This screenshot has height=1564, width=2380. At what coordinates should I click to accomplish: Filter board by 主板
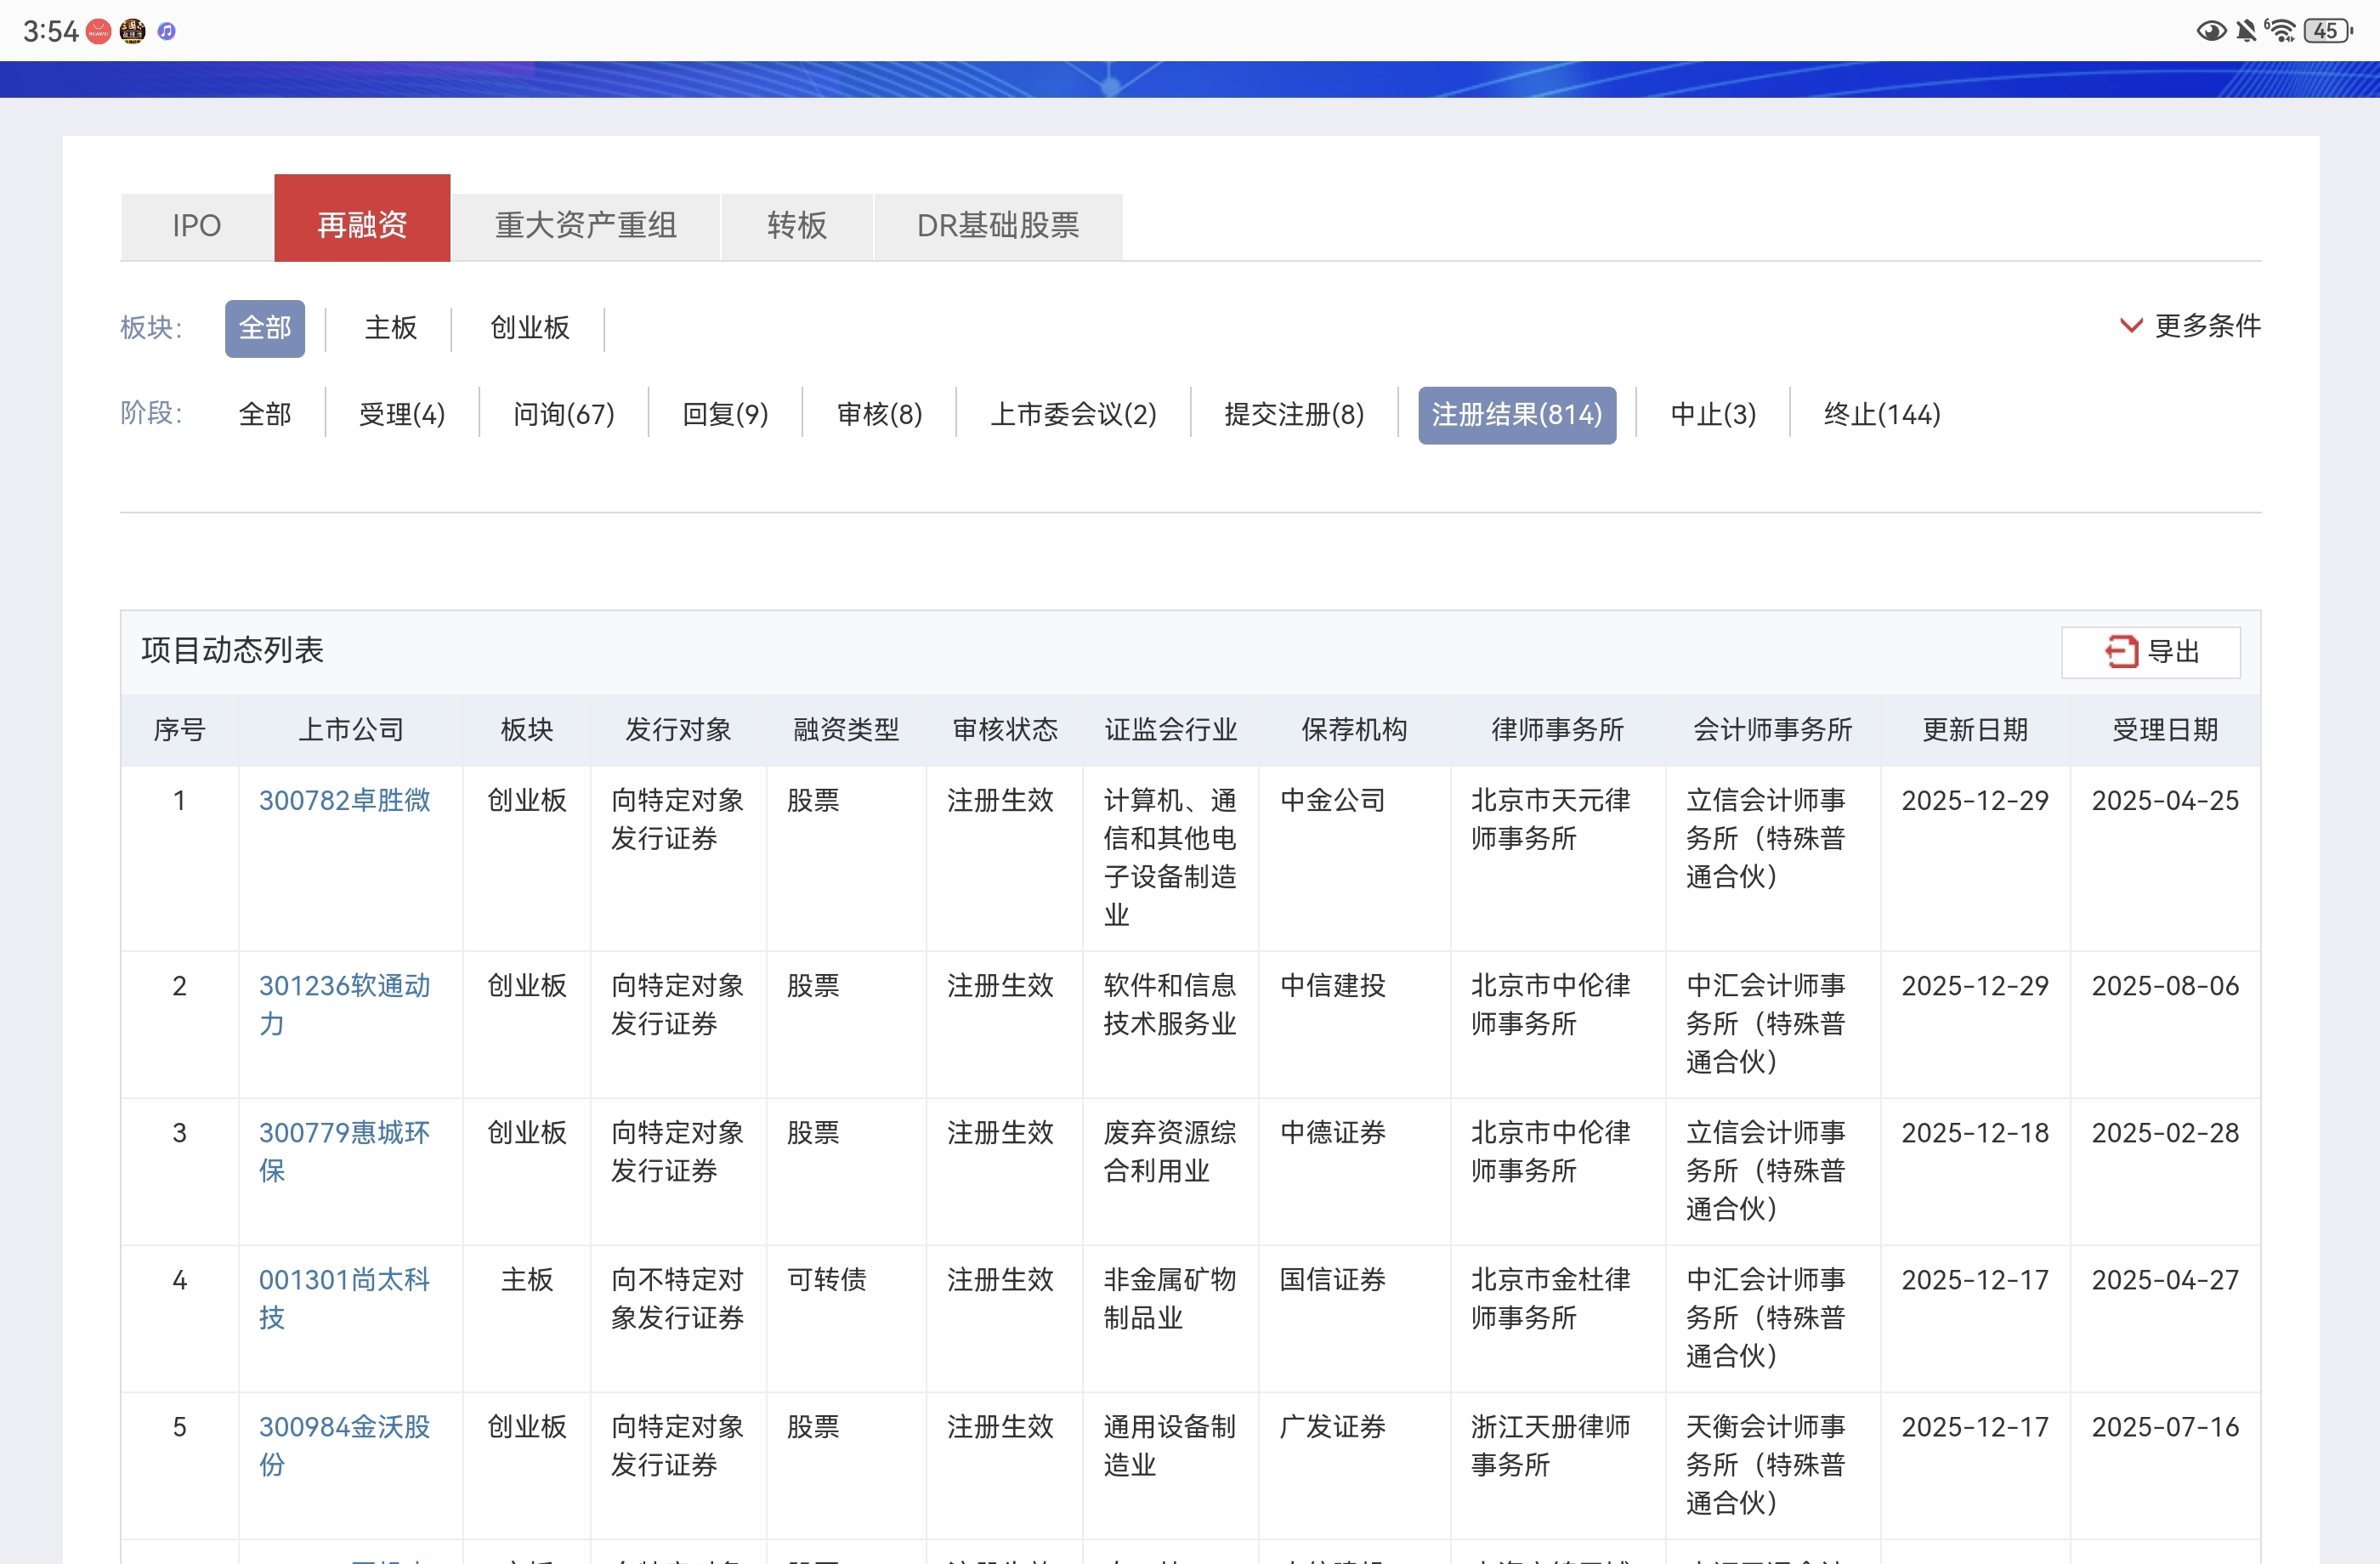tap(390, 328)
